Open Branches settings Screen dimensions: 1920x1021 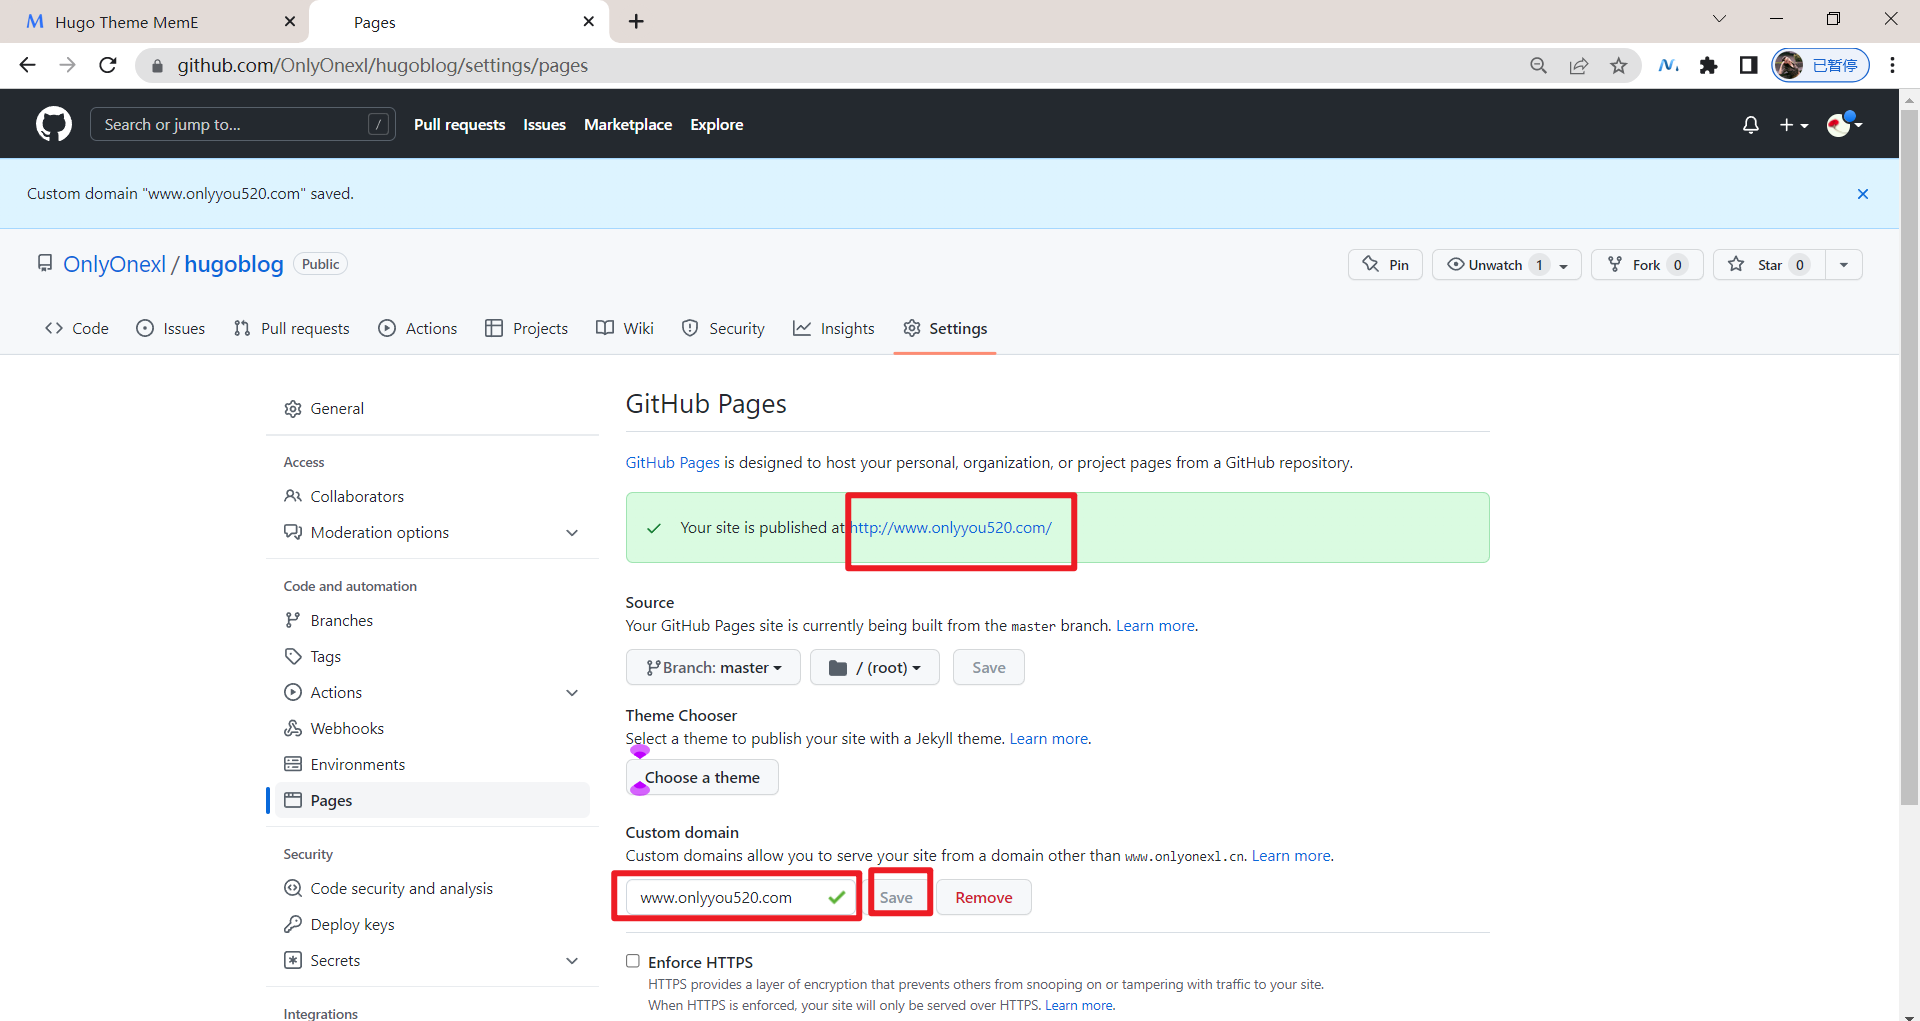pos(432,620)
